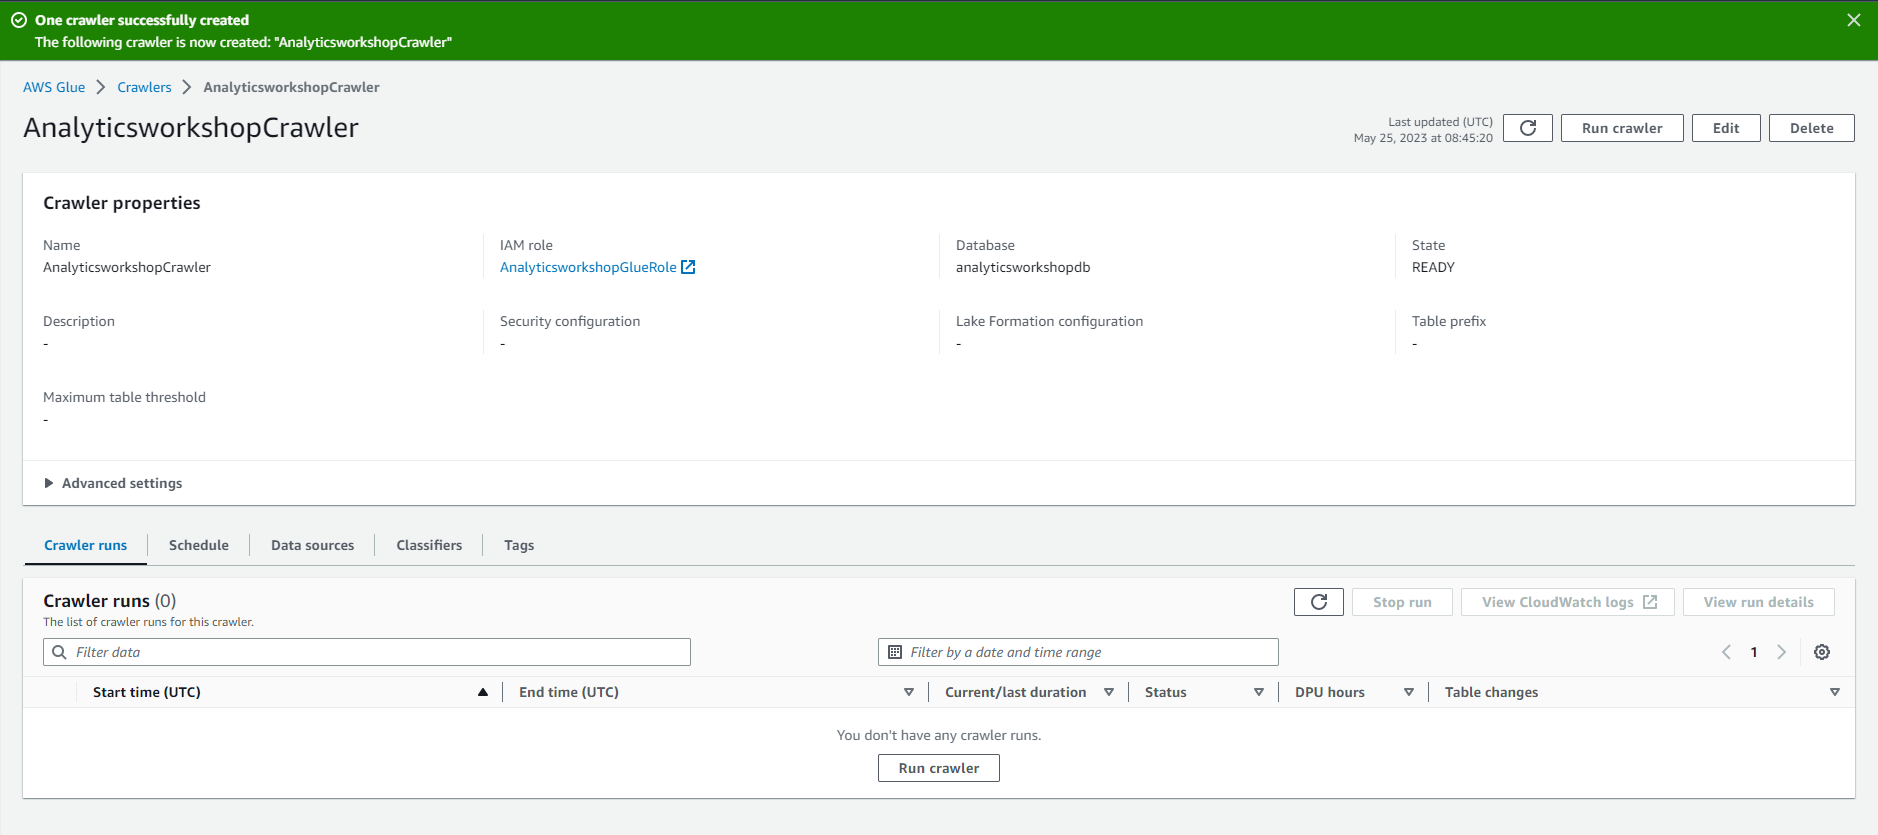The width and height of the screenshot is (1878, 835).
Task: Open AnalyticsworkshopGlueRole external link icon
Action: [688, 267]
